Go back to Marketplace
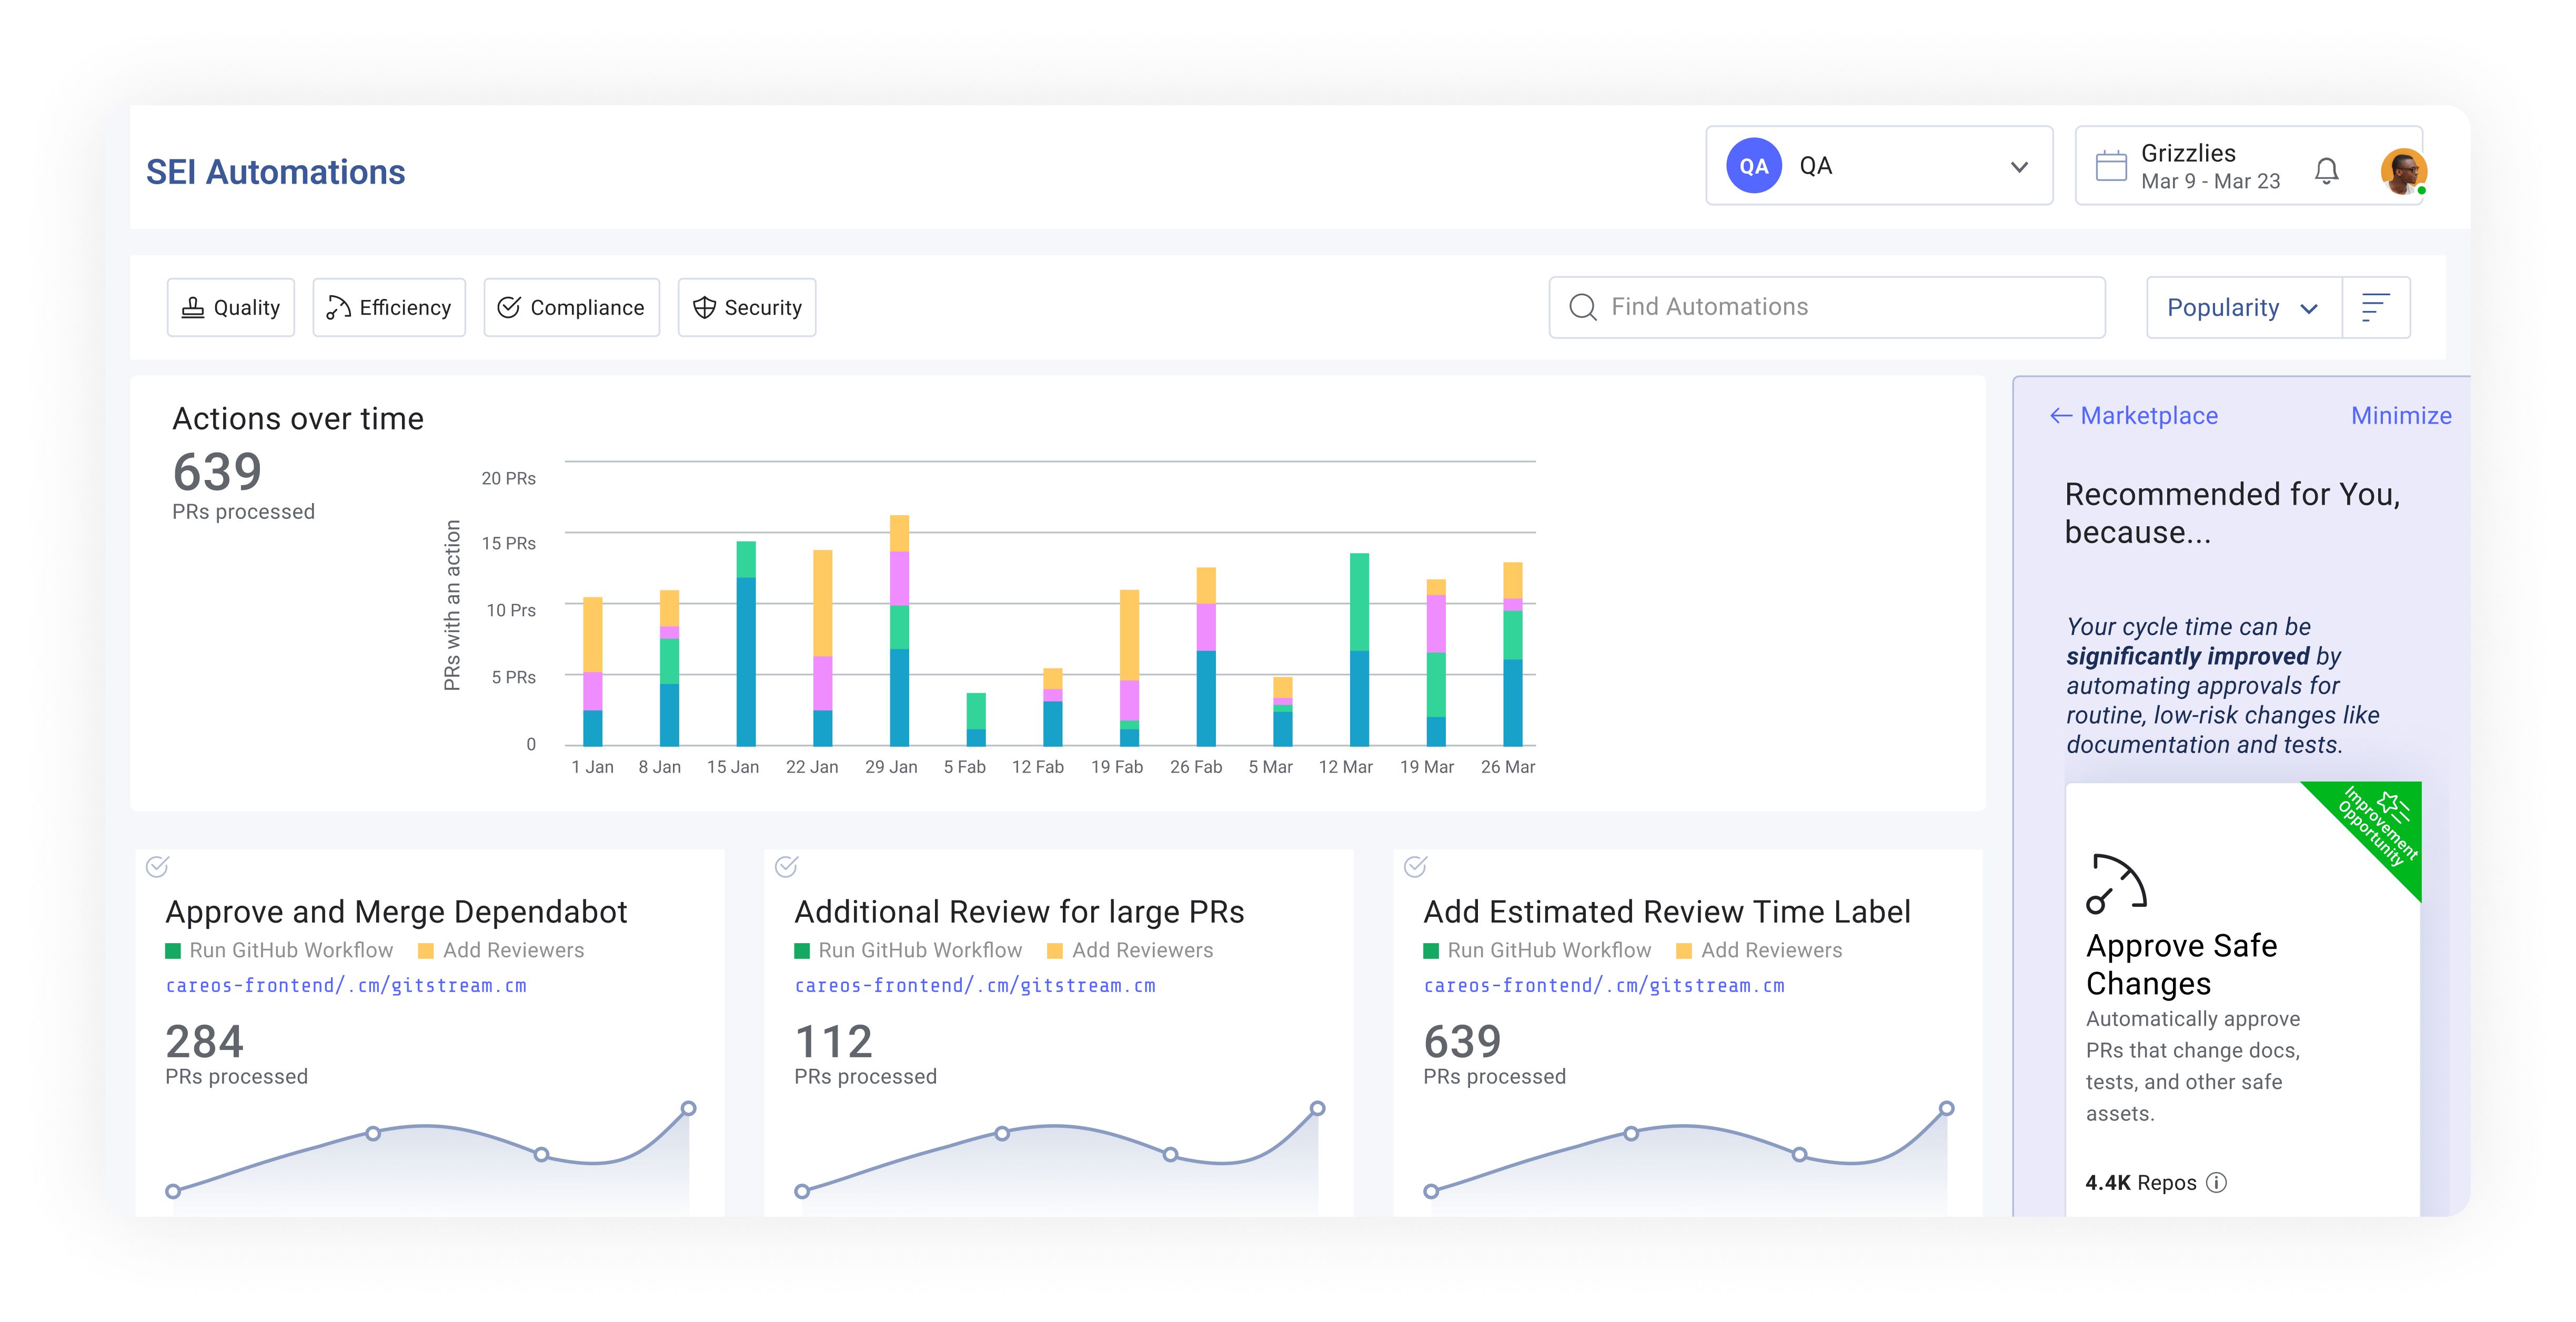Image resolution: width=2576 pixels, height=1322 pixels. pyautogui.click(x=2134, y=416)
